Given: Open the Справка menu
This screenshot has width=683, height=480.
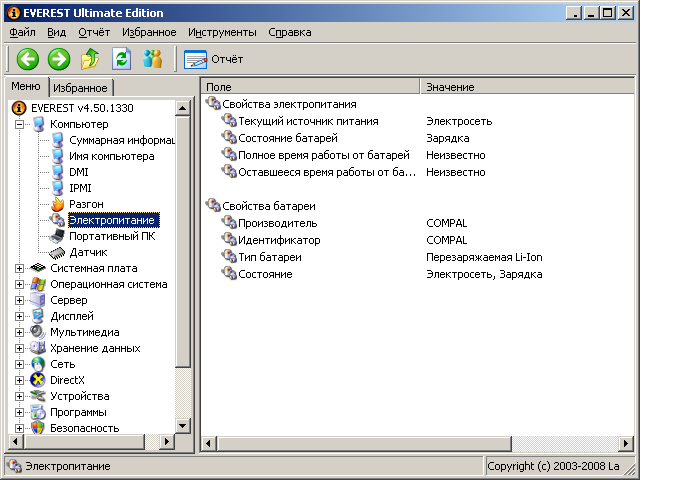Looking at the screenshot, I should click(290, 32).
